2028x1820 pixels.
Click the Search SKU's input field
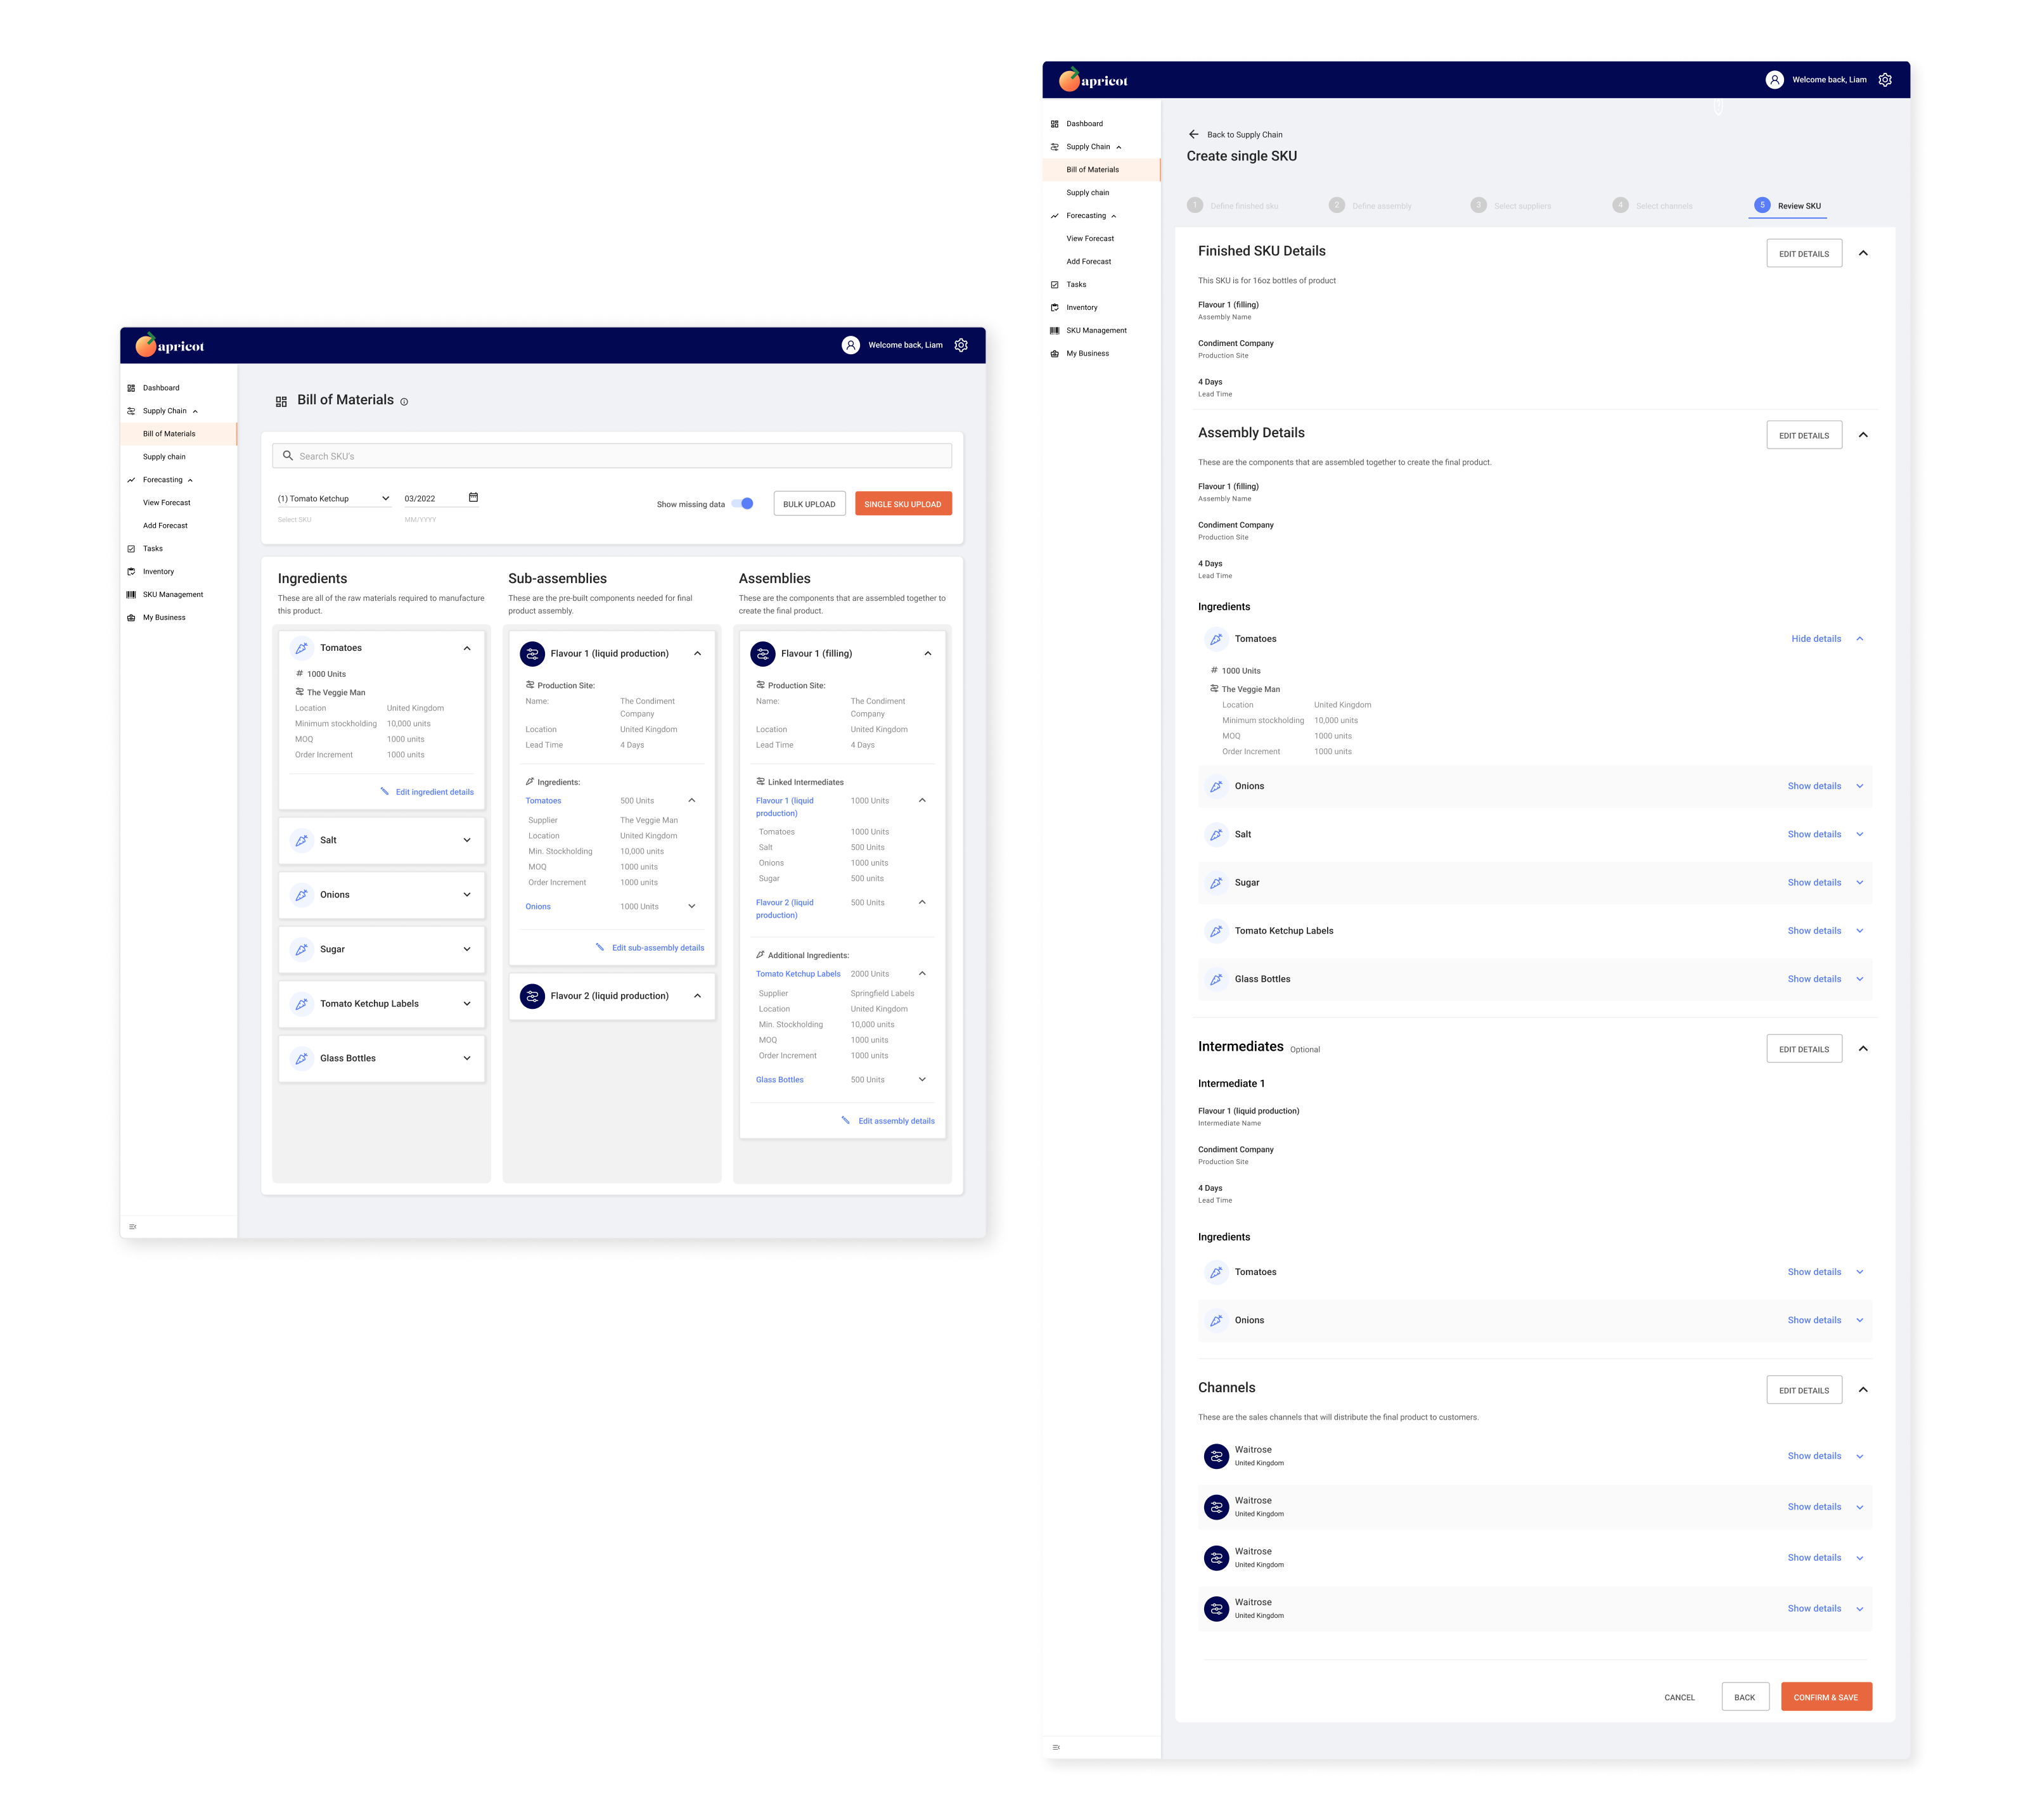tap(612, 456)
